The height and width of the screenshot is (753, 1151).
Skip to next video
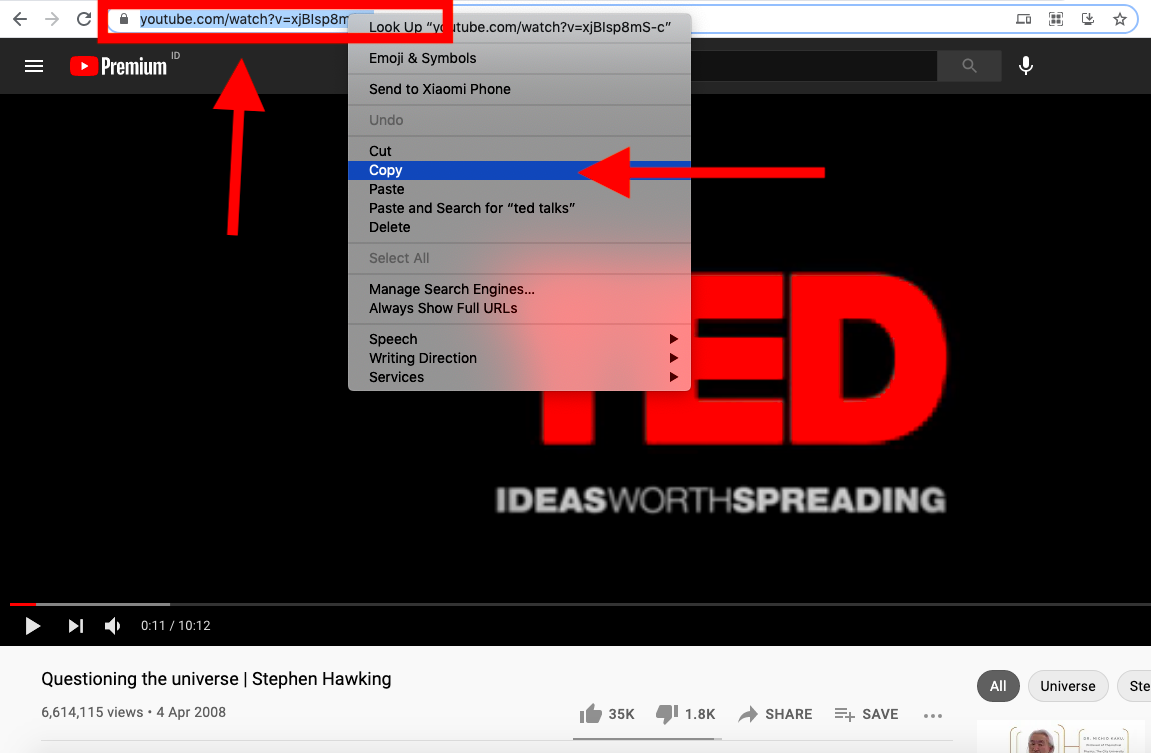(76, 626)
